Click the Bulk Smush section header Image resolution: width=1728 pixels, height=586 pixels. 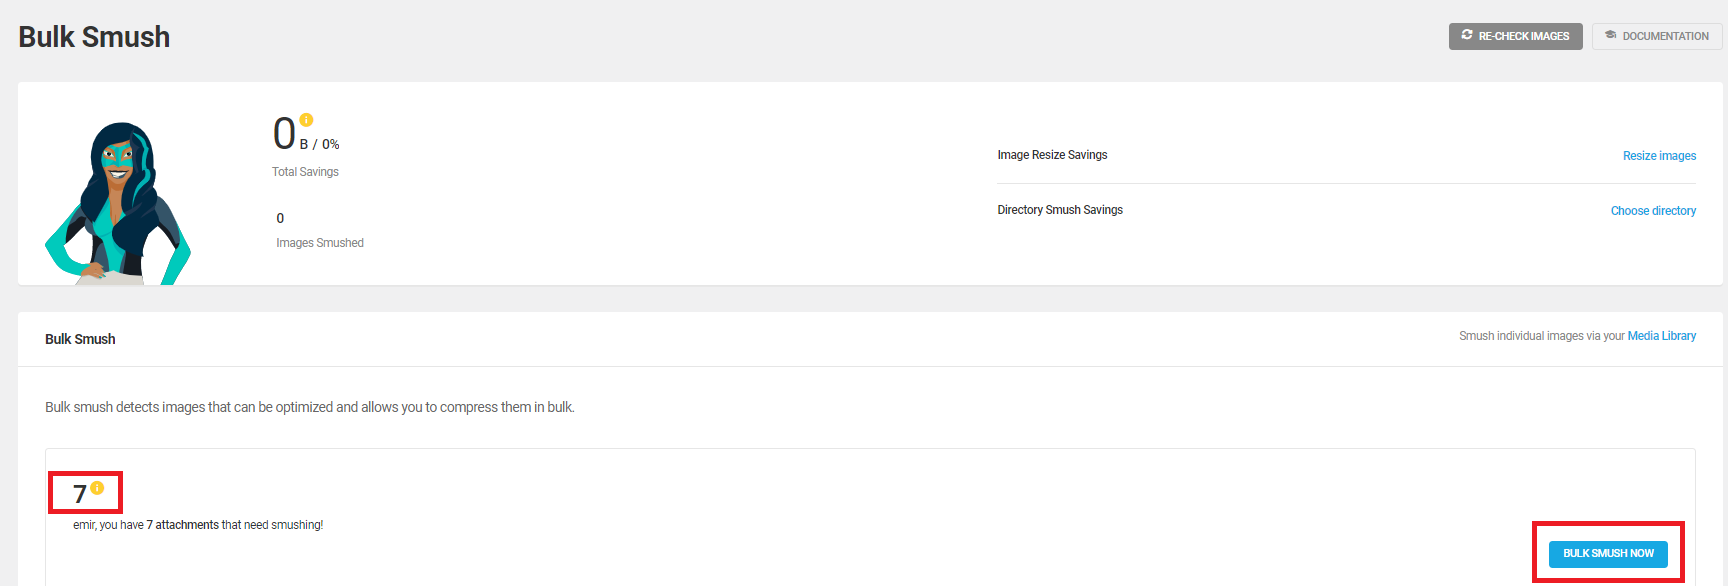[80, 339]
